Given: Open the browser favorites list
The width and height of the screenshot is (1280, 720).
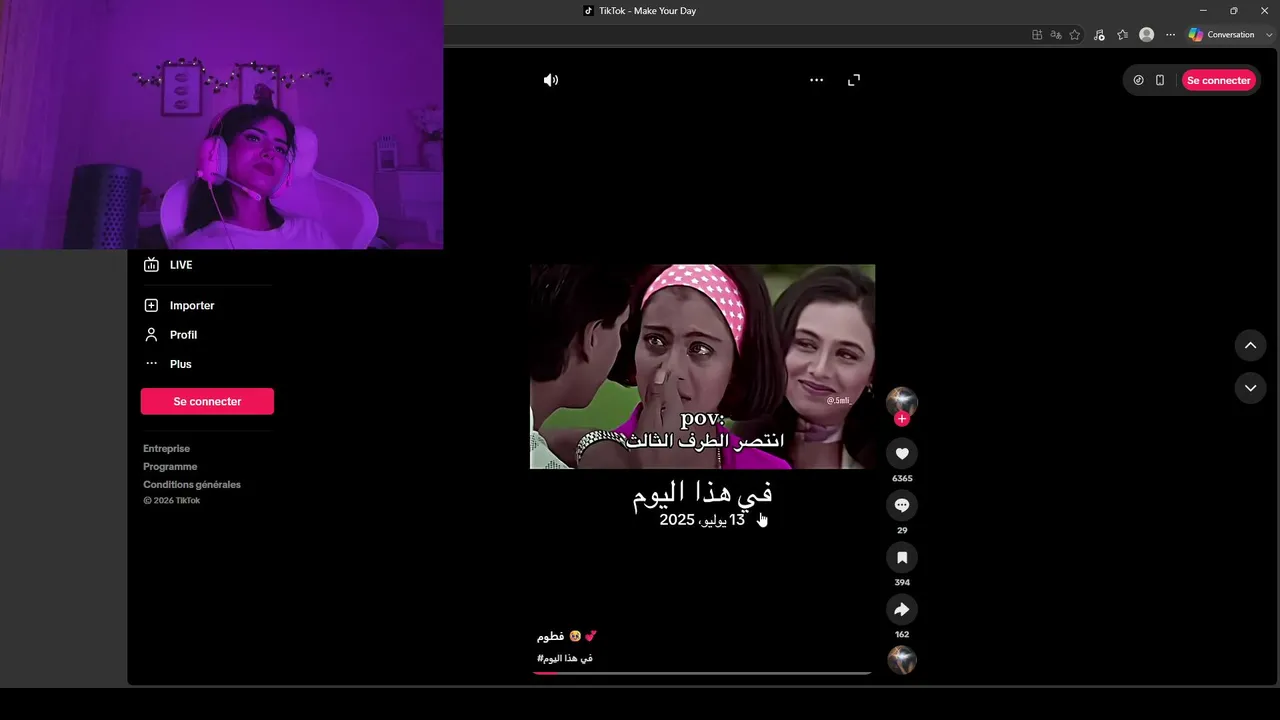Looking at the screenshot, I should click(1123, 35).
